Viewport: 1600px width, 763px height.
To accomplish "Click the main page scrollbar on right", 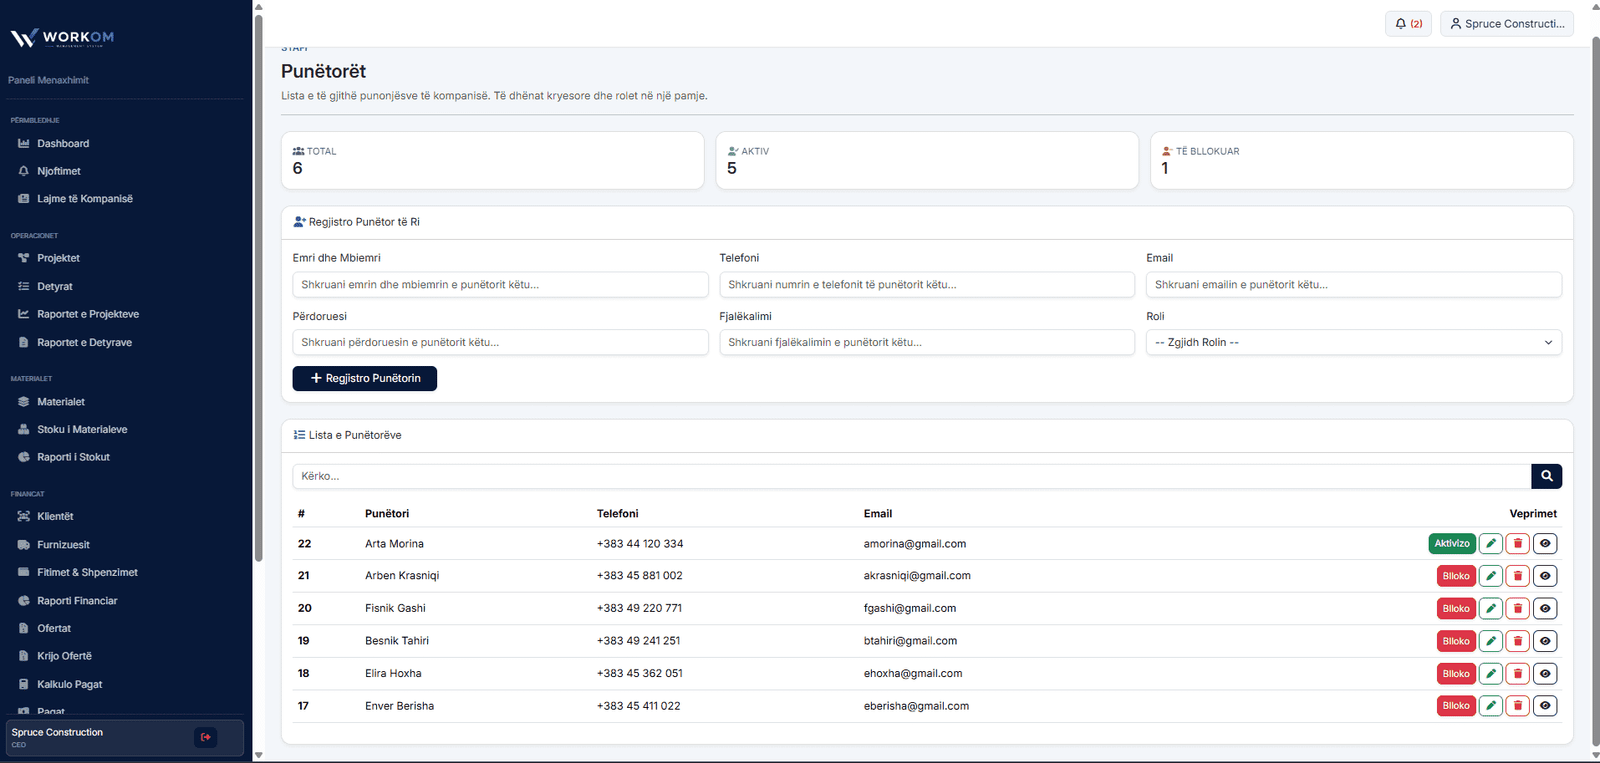I will pos(1595,390).
